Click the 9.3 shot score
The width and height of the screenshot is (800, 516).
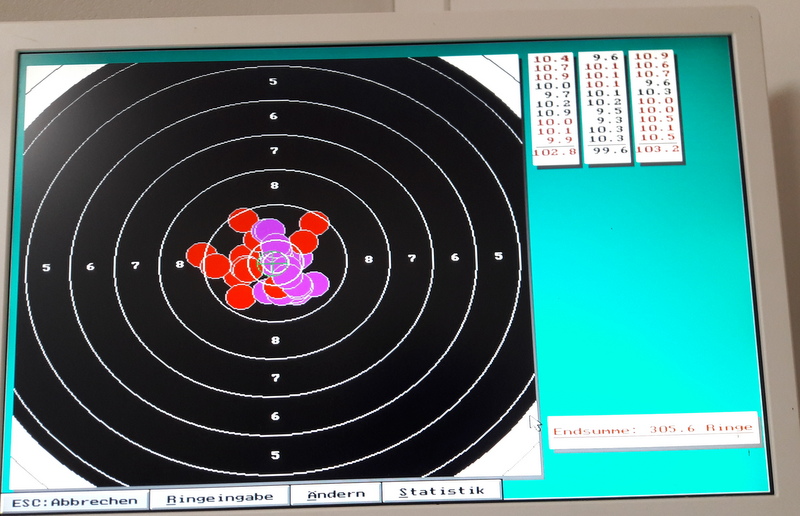(606, 120)
